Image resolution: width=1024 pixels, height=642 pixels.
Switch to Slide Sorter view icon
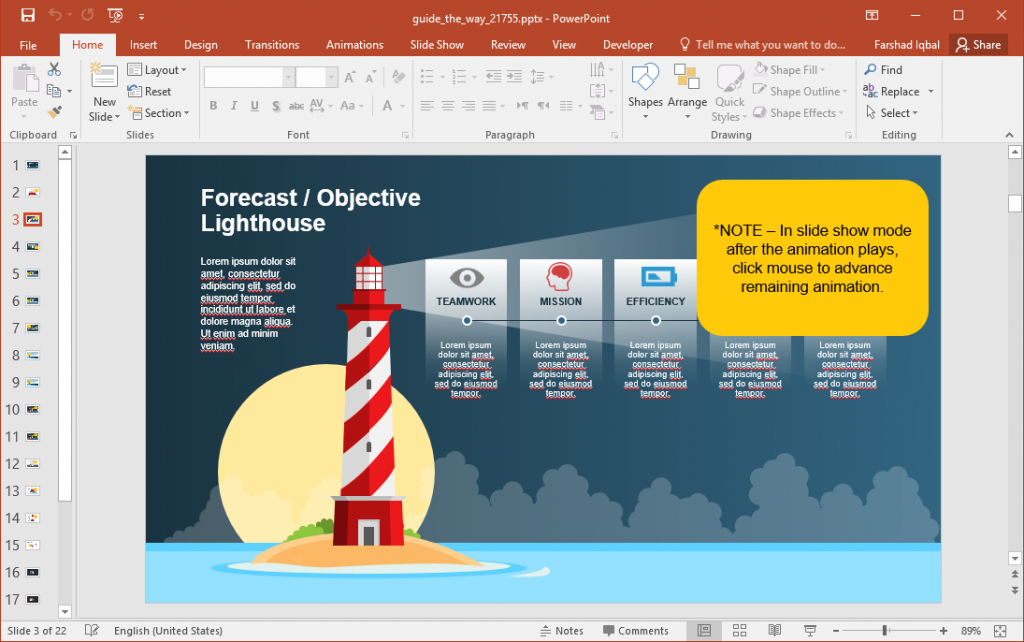click(740, 630)
